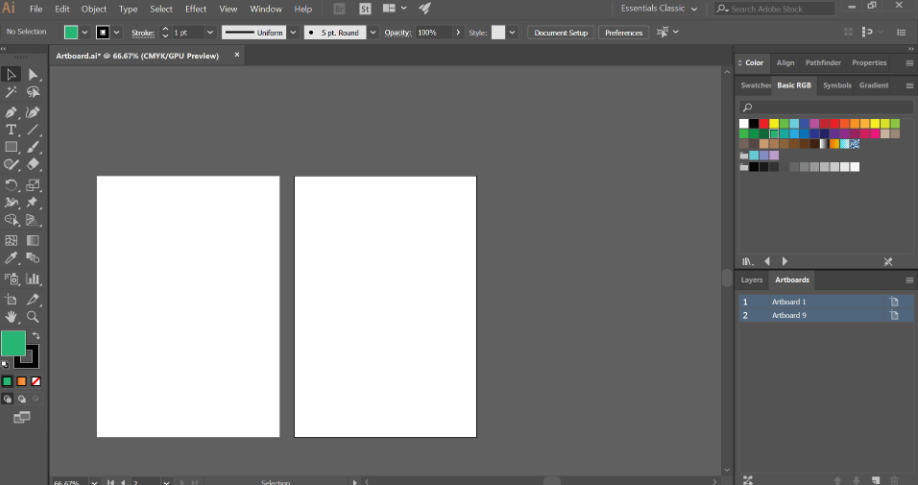This screenshot has width=918, height=485.
Task: Select the Pen tool
Action: point(11,112)
